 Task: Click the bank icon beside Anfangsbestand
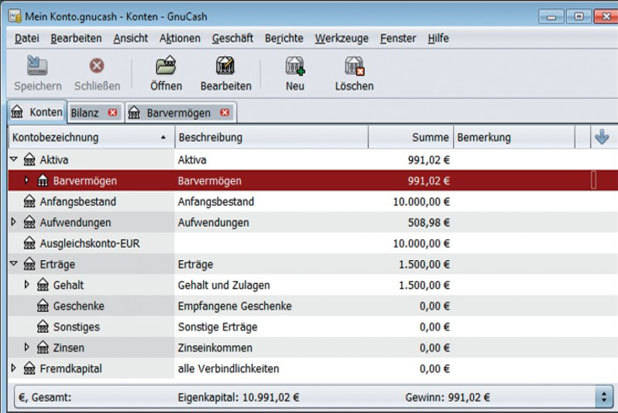point(30,201)
